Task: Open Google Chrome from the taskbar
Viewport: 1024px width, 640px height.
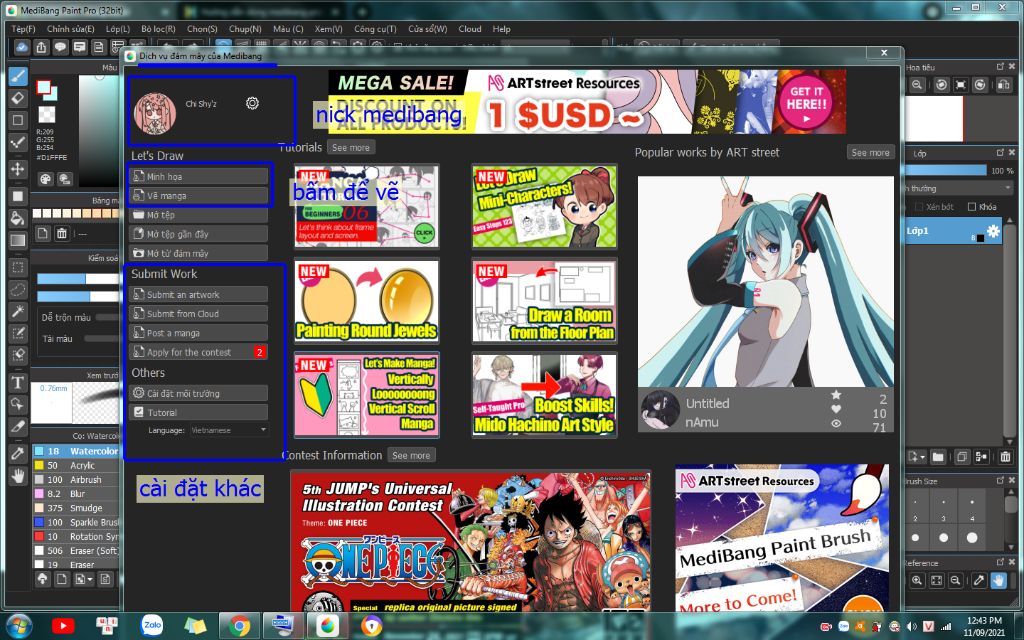Action: pyautogui.click(x=239, y=626)
